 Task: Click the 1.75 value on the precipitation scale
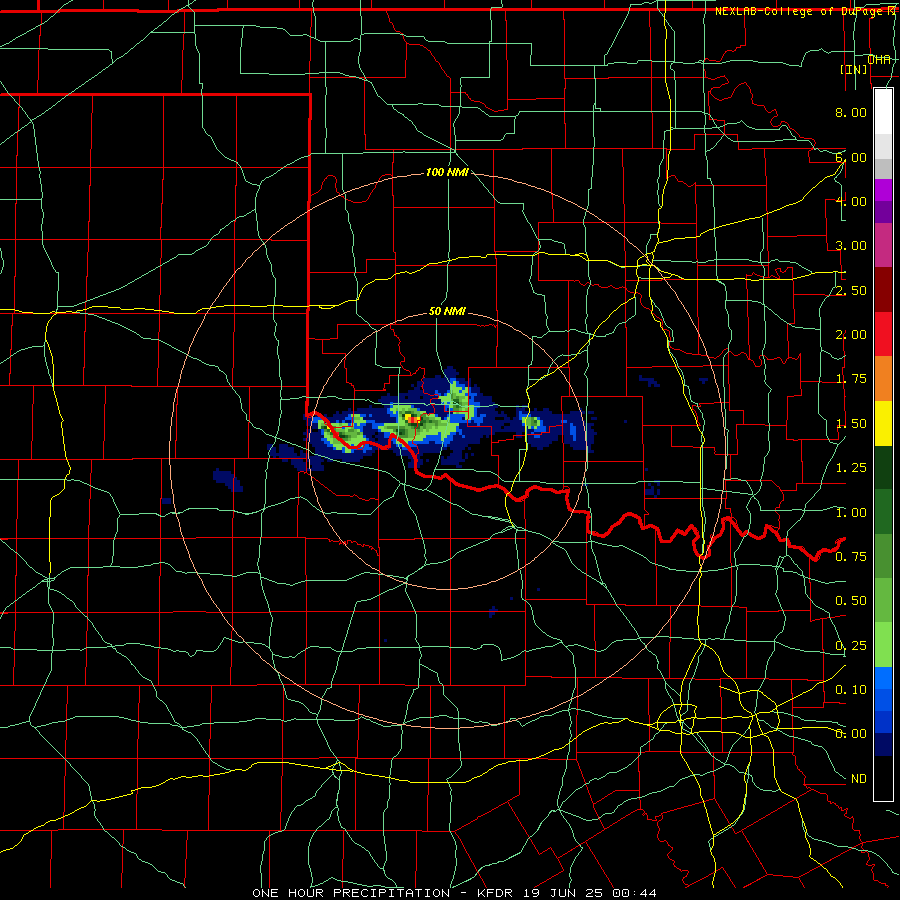[851, 379]
